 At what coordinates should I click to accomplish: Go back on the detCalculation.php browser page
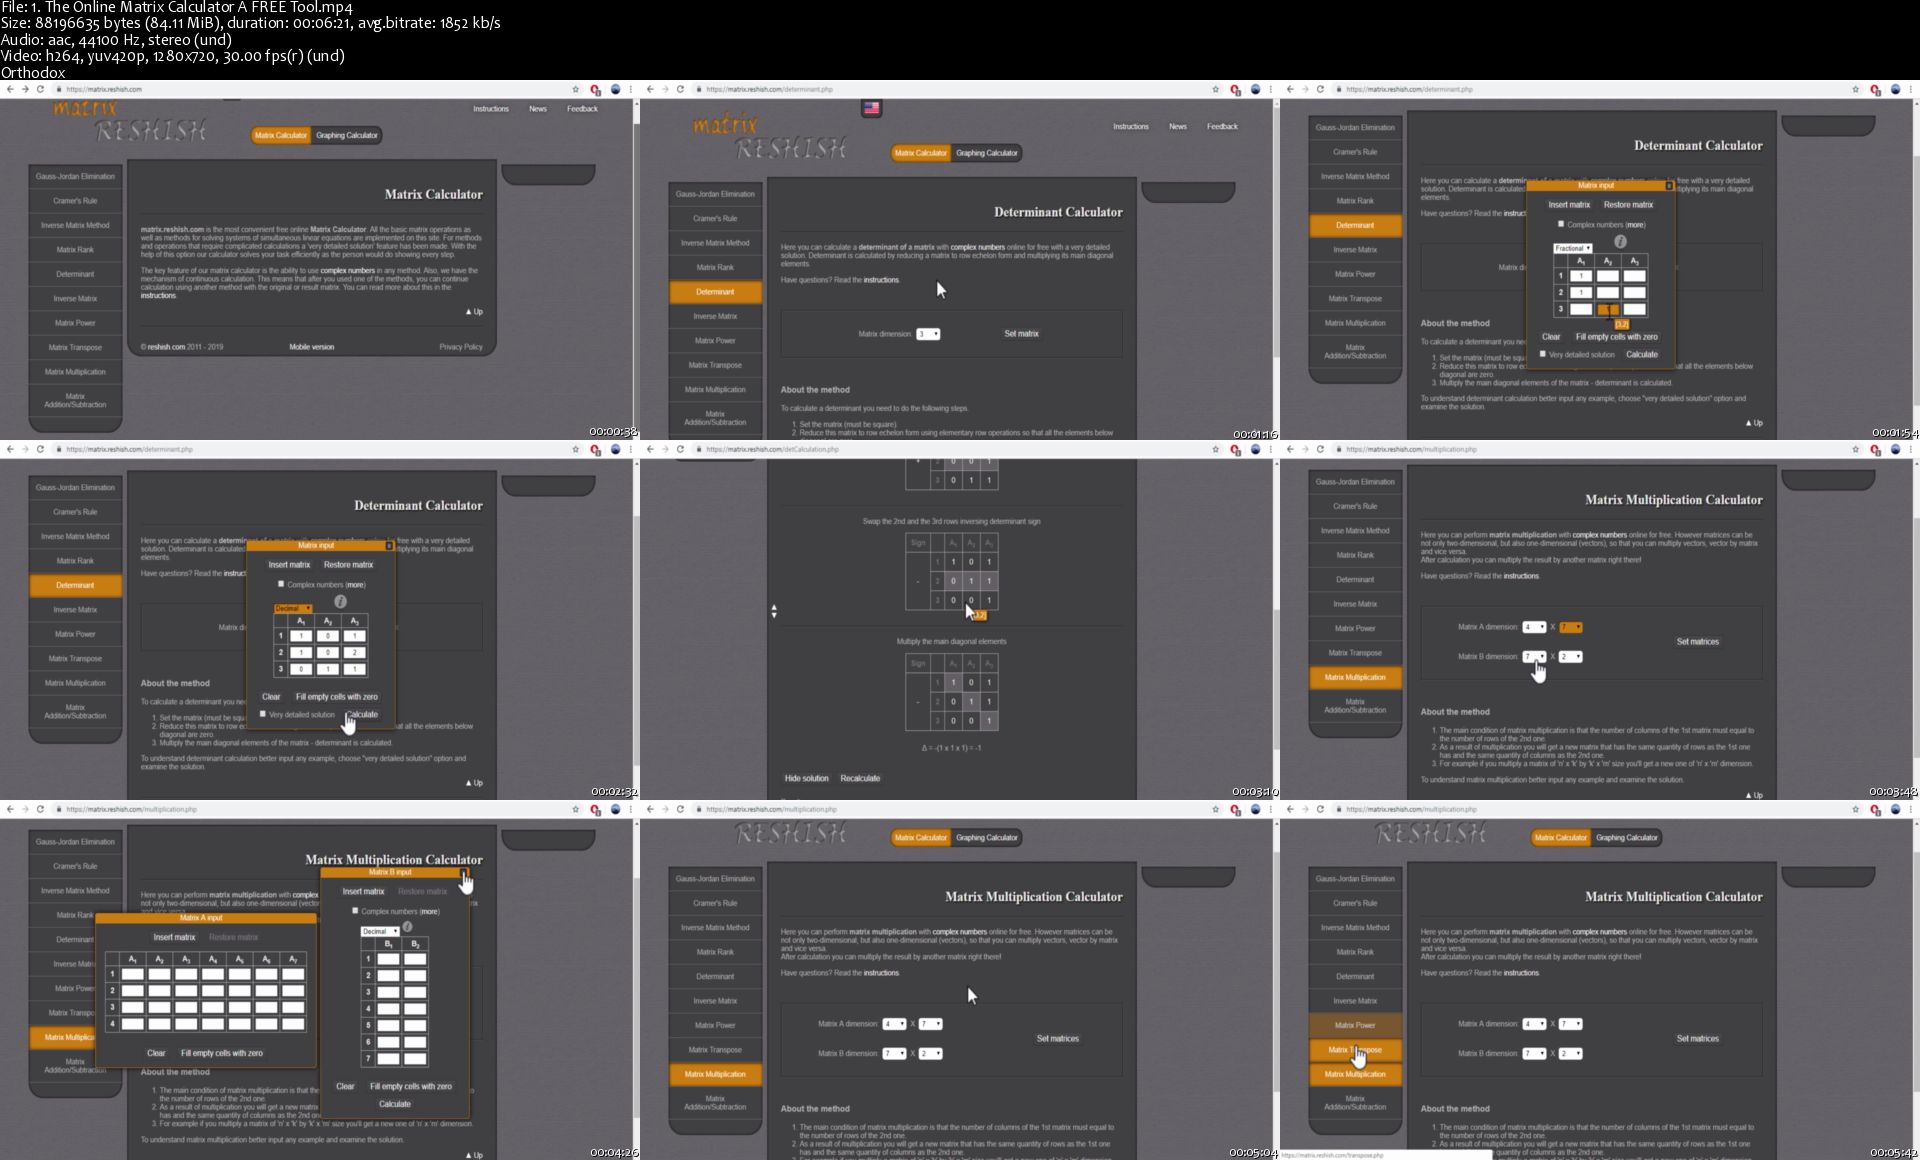click(650, 449)
